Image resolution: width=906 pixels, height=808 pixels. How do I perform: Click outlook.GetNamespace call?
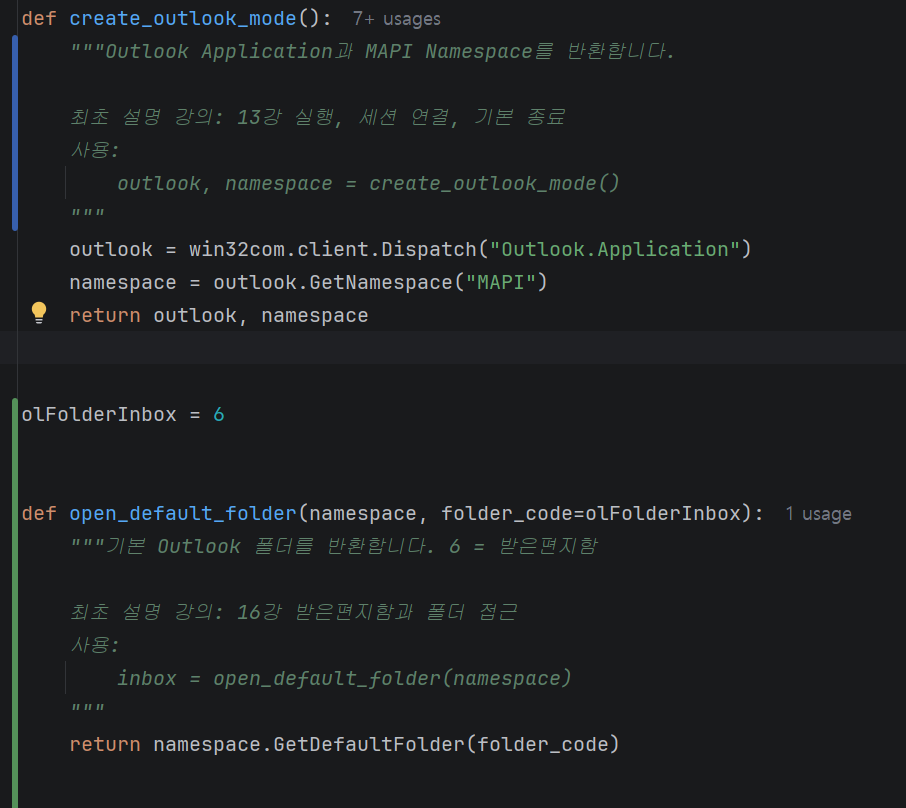[333, 282]
